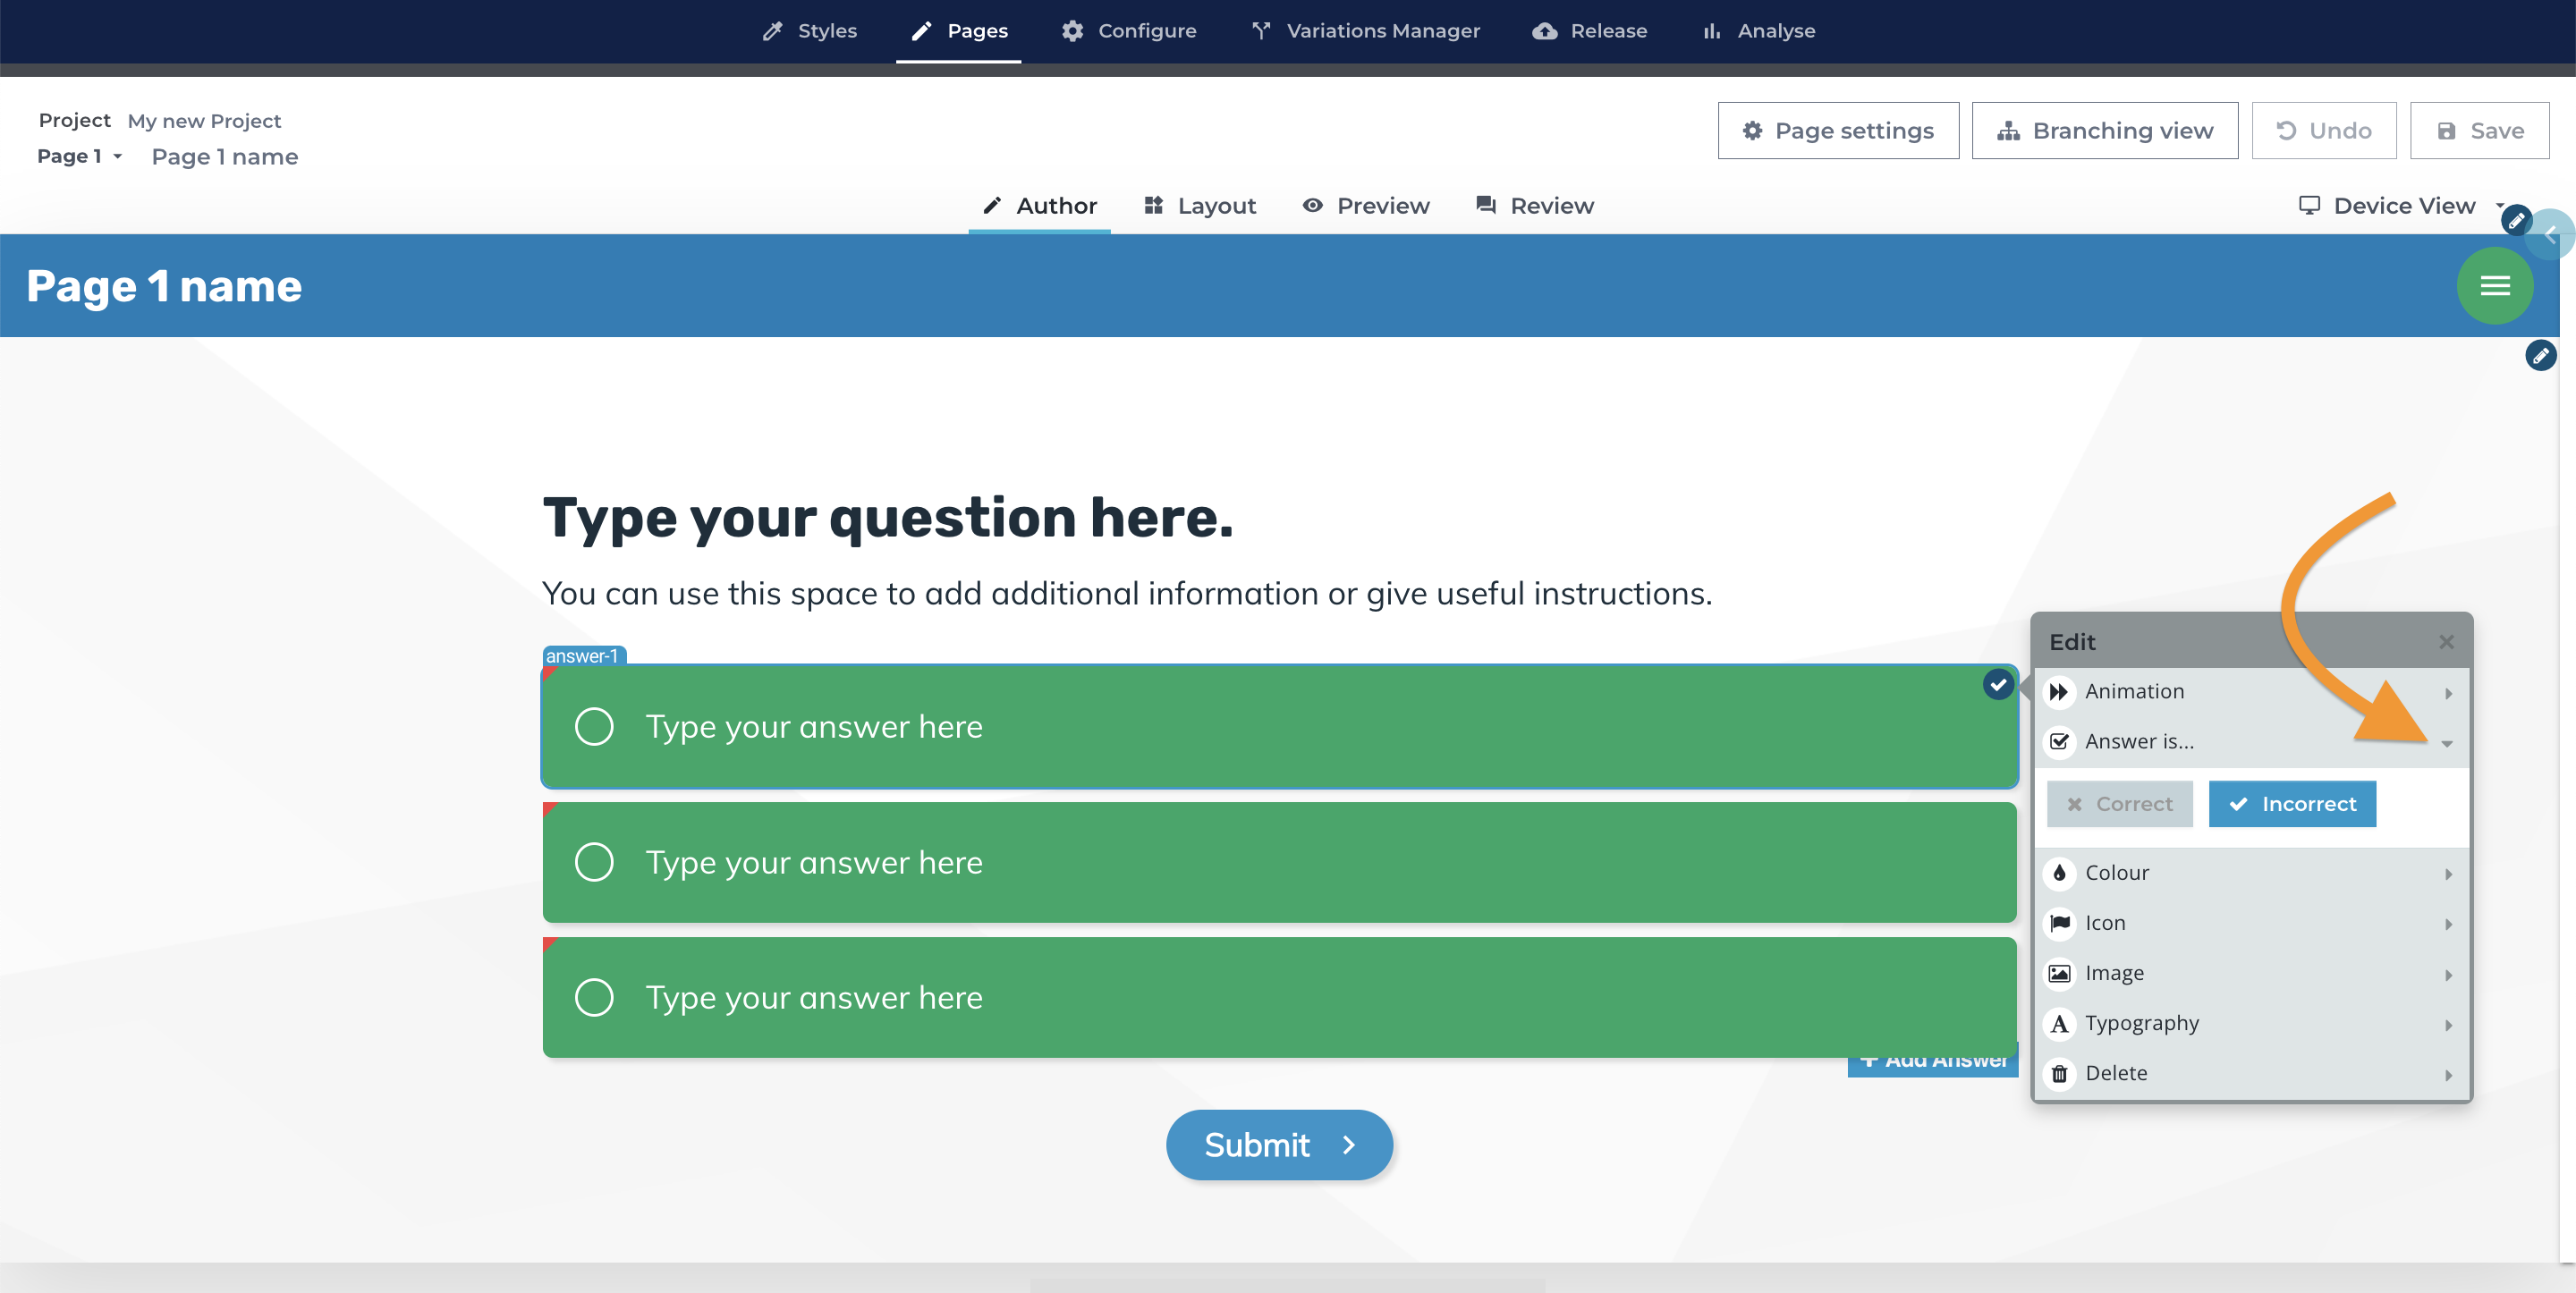Open the Page 1 dropdown

(79, 157)
